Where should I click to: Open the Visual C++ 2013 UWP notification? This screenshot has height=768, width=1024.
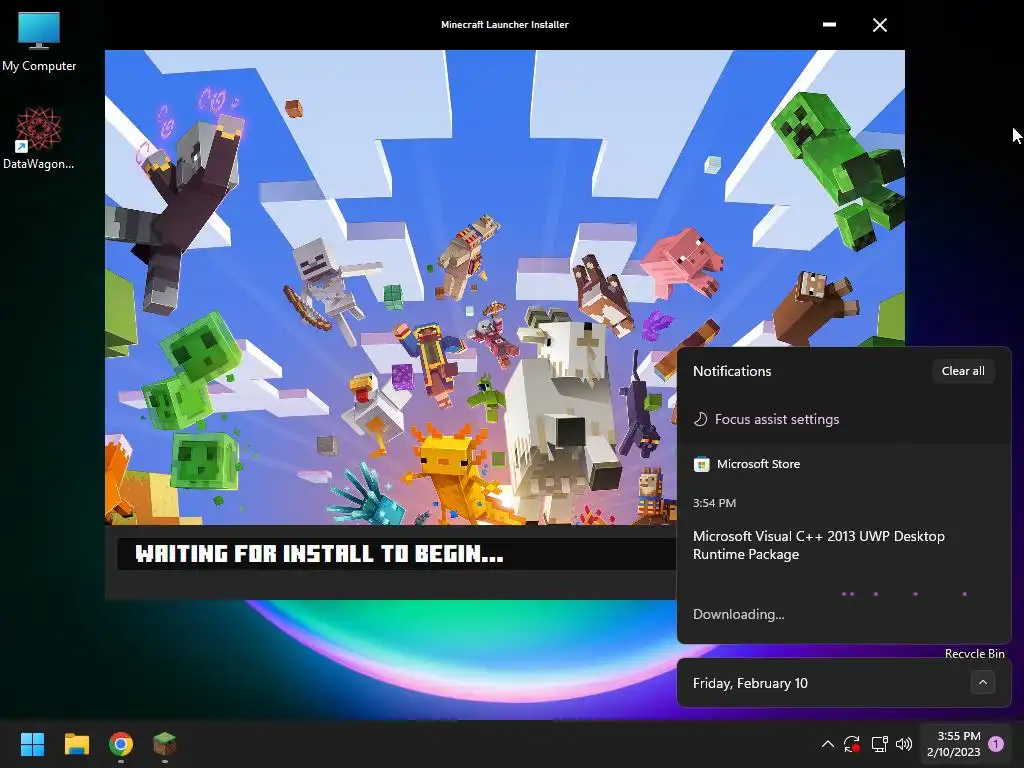tap(819, 545)
